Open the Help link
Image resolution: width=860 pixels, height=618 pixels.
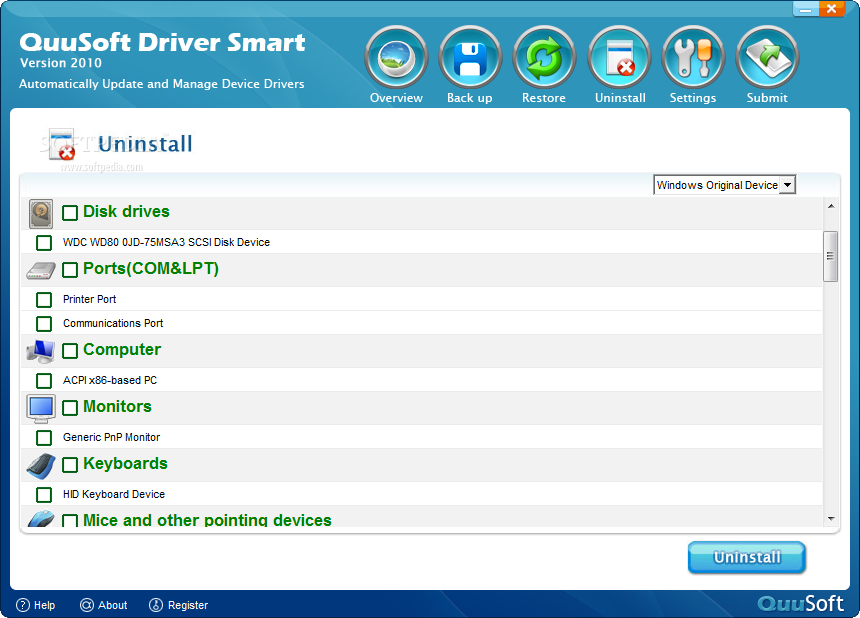[x=44, y=605]
